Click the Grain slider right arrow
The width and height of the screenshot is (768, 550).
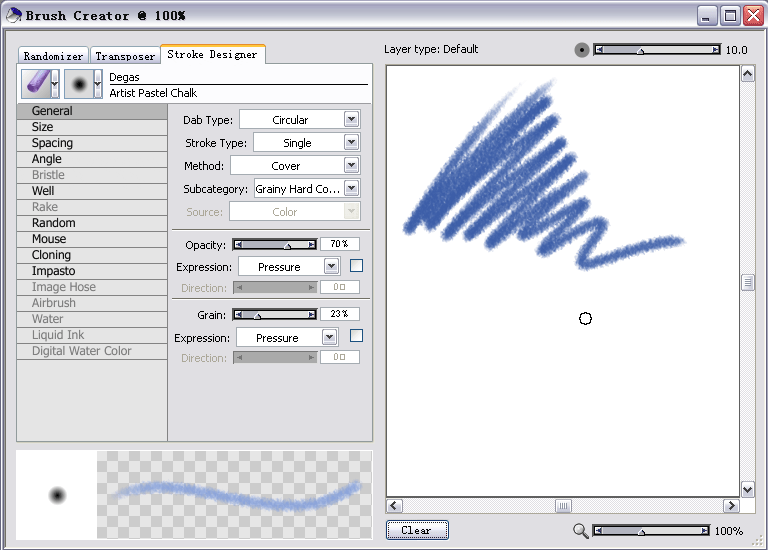pos(312,314)
